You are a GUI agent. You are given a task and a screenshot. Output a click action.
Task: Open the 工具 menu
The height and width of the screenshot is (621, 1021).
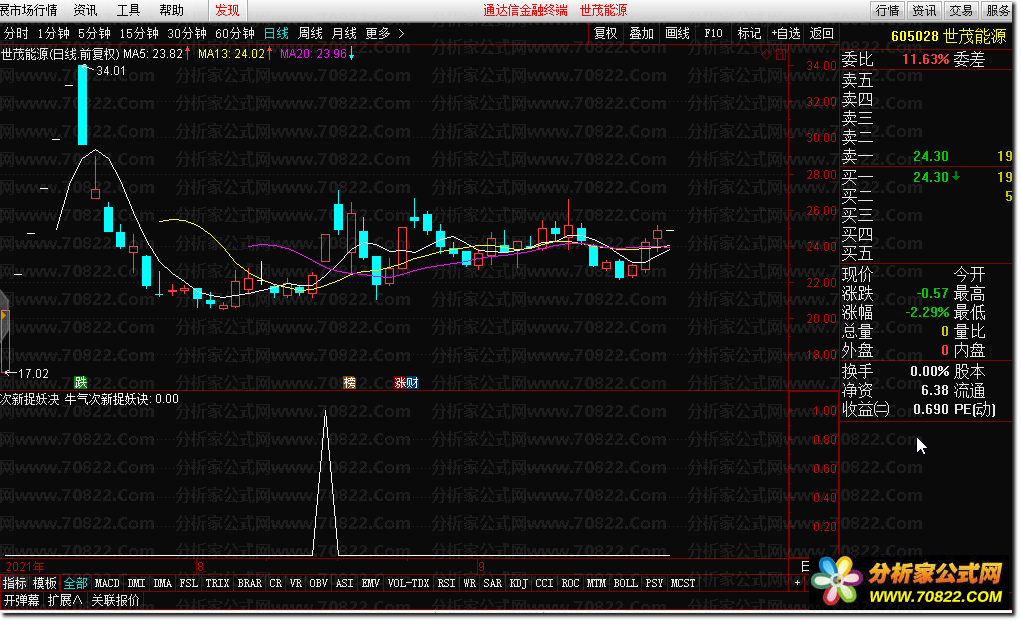pos(128,10)
